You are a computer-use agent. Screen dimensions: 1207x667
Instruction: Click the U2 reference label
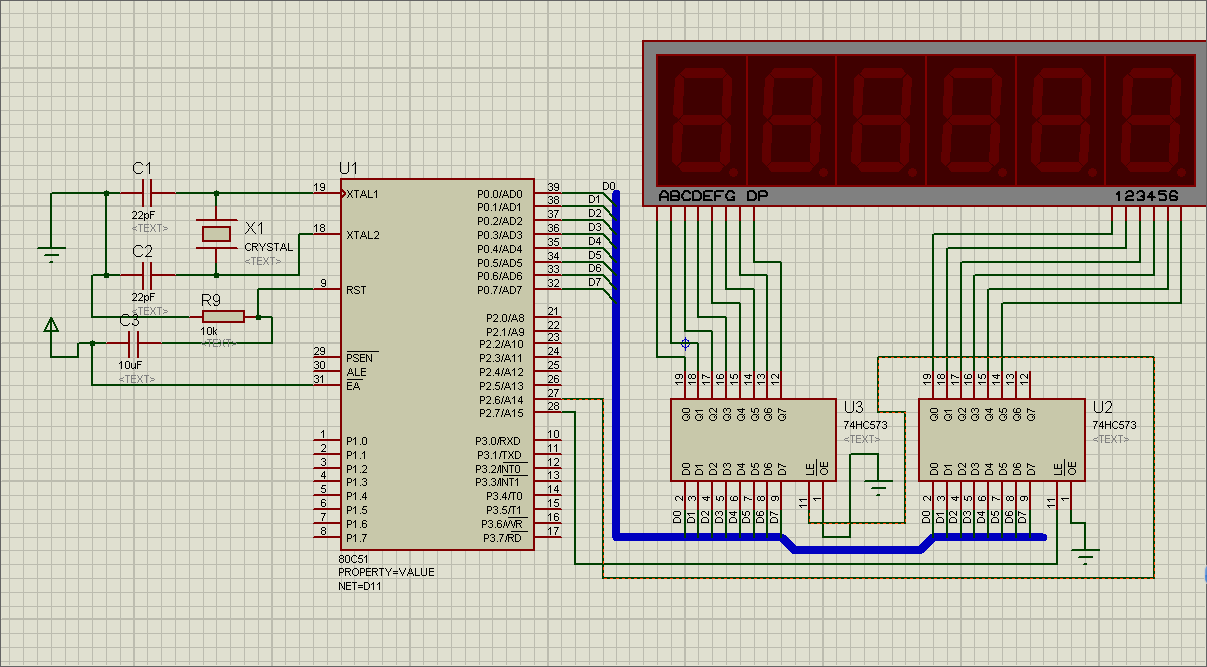(1102, 407)
